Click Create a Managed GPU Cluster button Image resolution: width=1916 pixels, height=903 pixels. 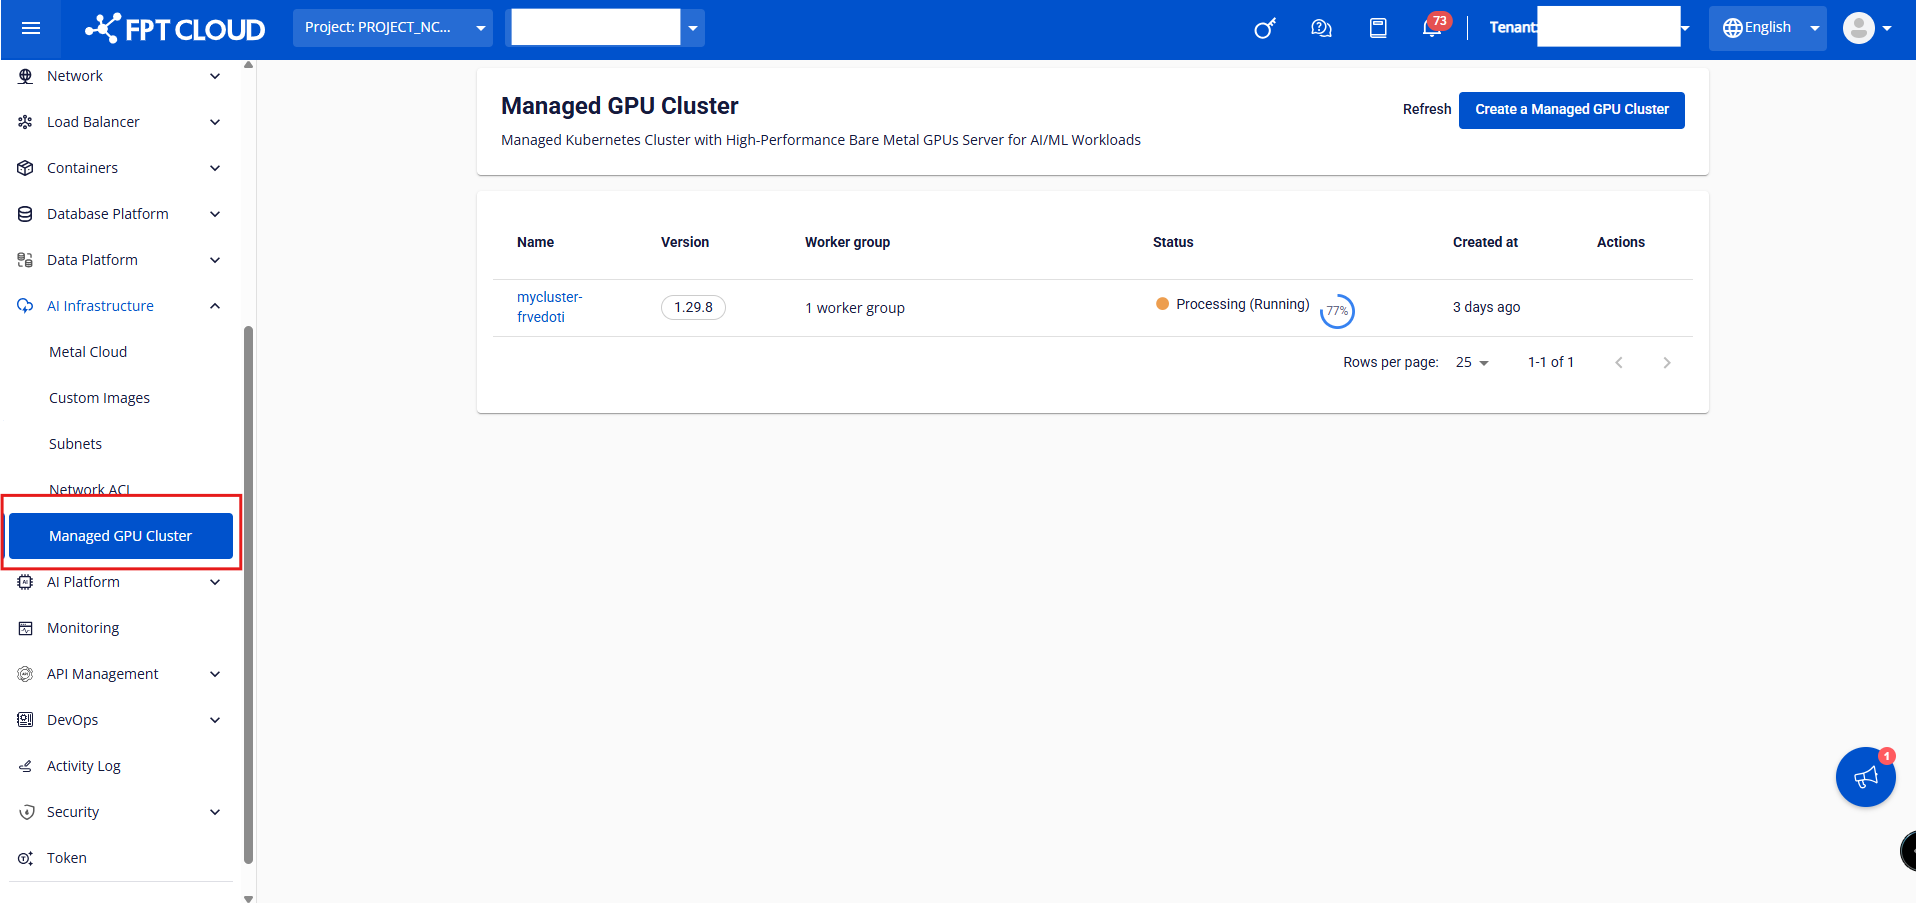pyautogui.click(x=1571, y=110)
